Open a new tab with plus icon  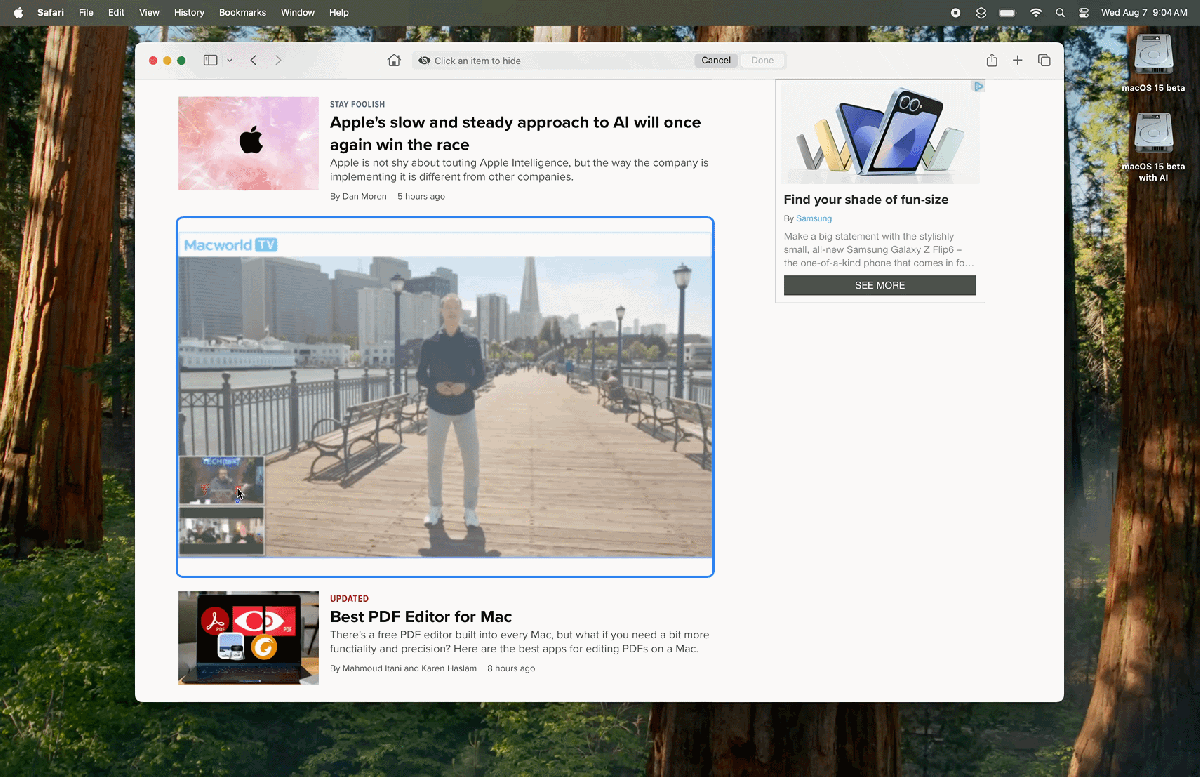pyautogui.click(x=1018, y=60)
